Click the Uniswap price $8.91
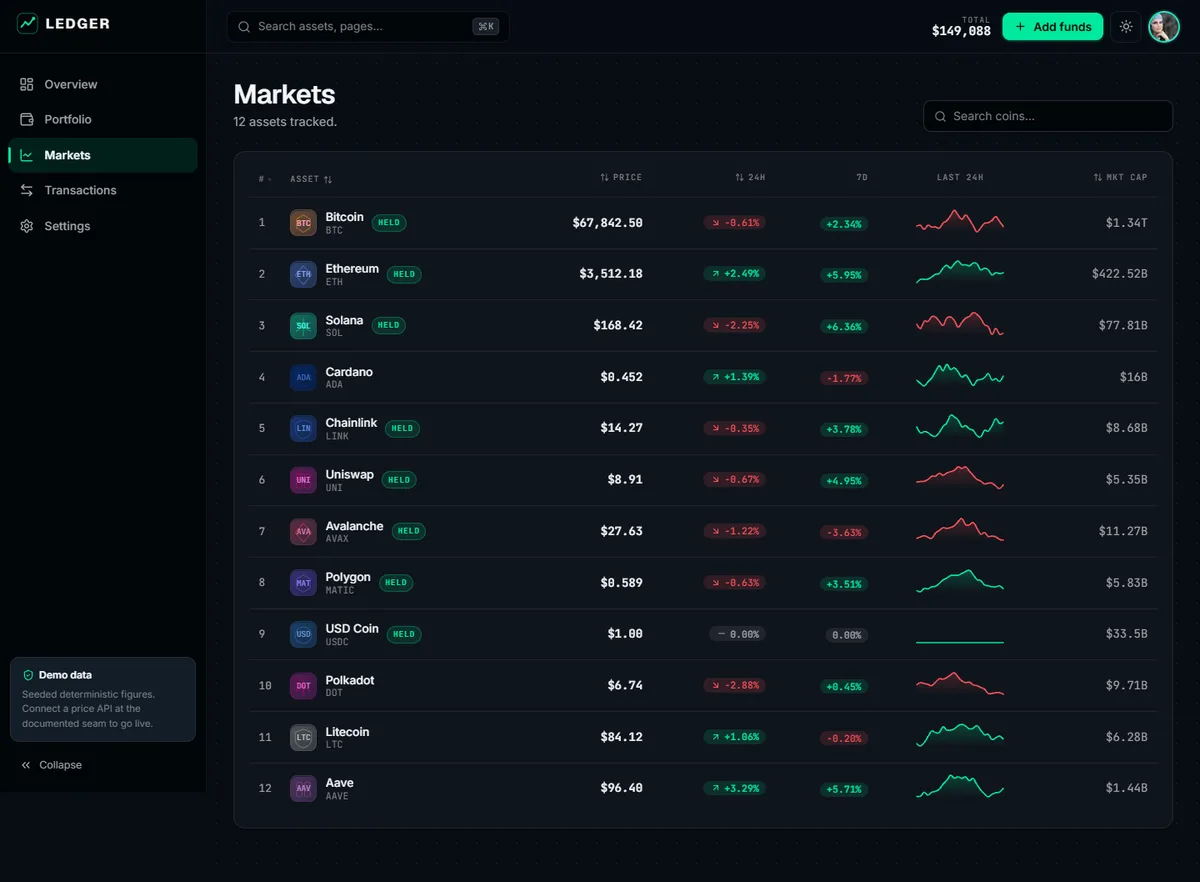This screenshot has height=882, width=1200. click(625, 480)
